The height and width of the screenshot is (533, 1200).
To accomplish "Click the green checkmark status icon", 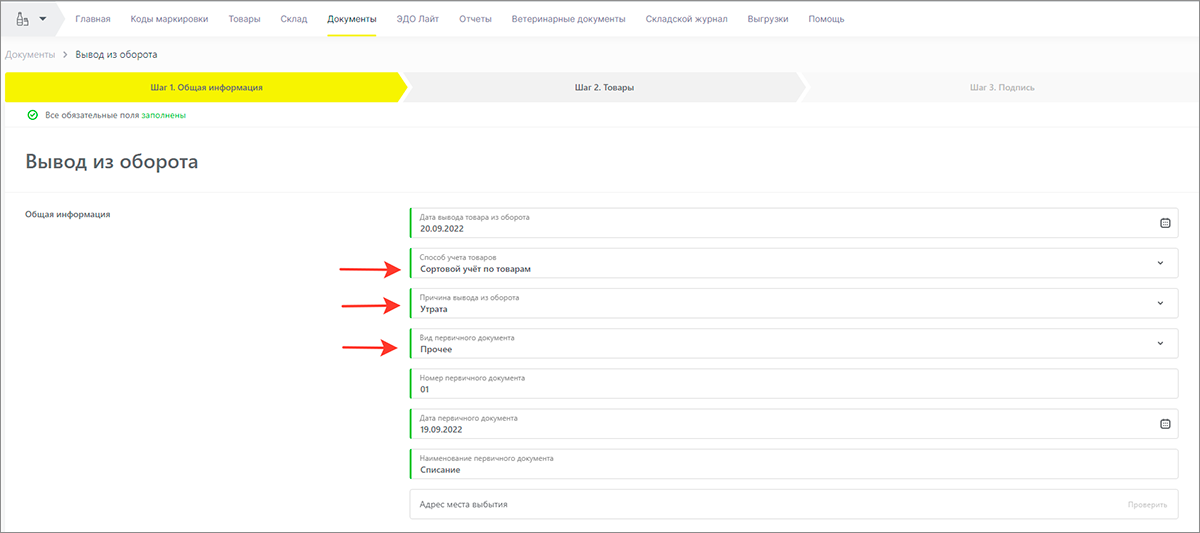I will 33,115.
